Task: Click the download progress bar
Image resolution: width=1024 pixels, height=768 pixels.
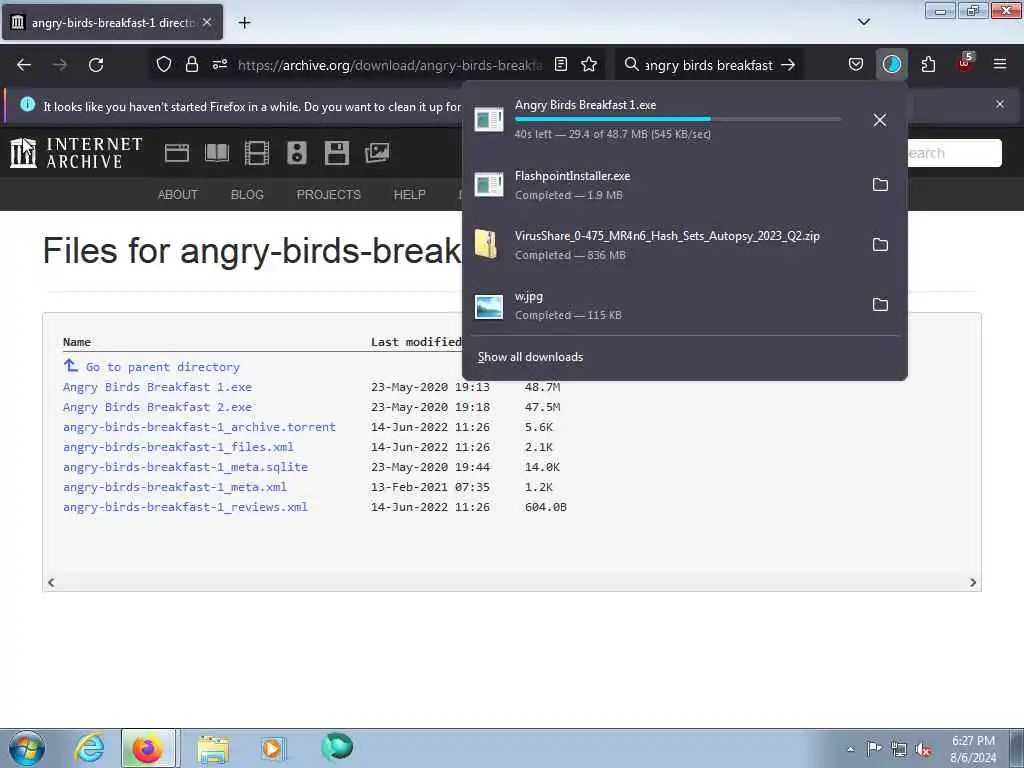Action: [x=677, y=119]
